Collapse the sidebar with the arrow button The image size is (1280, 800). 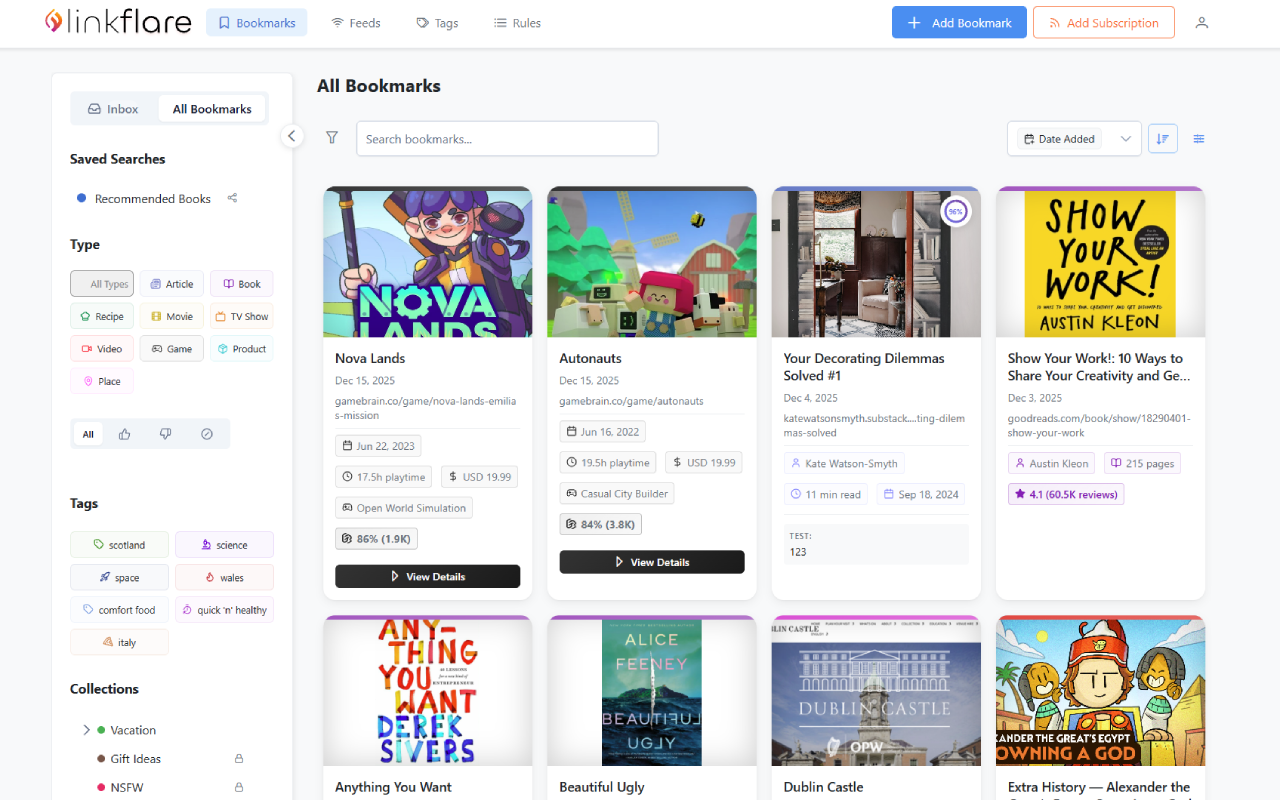[x=292, y=136]
